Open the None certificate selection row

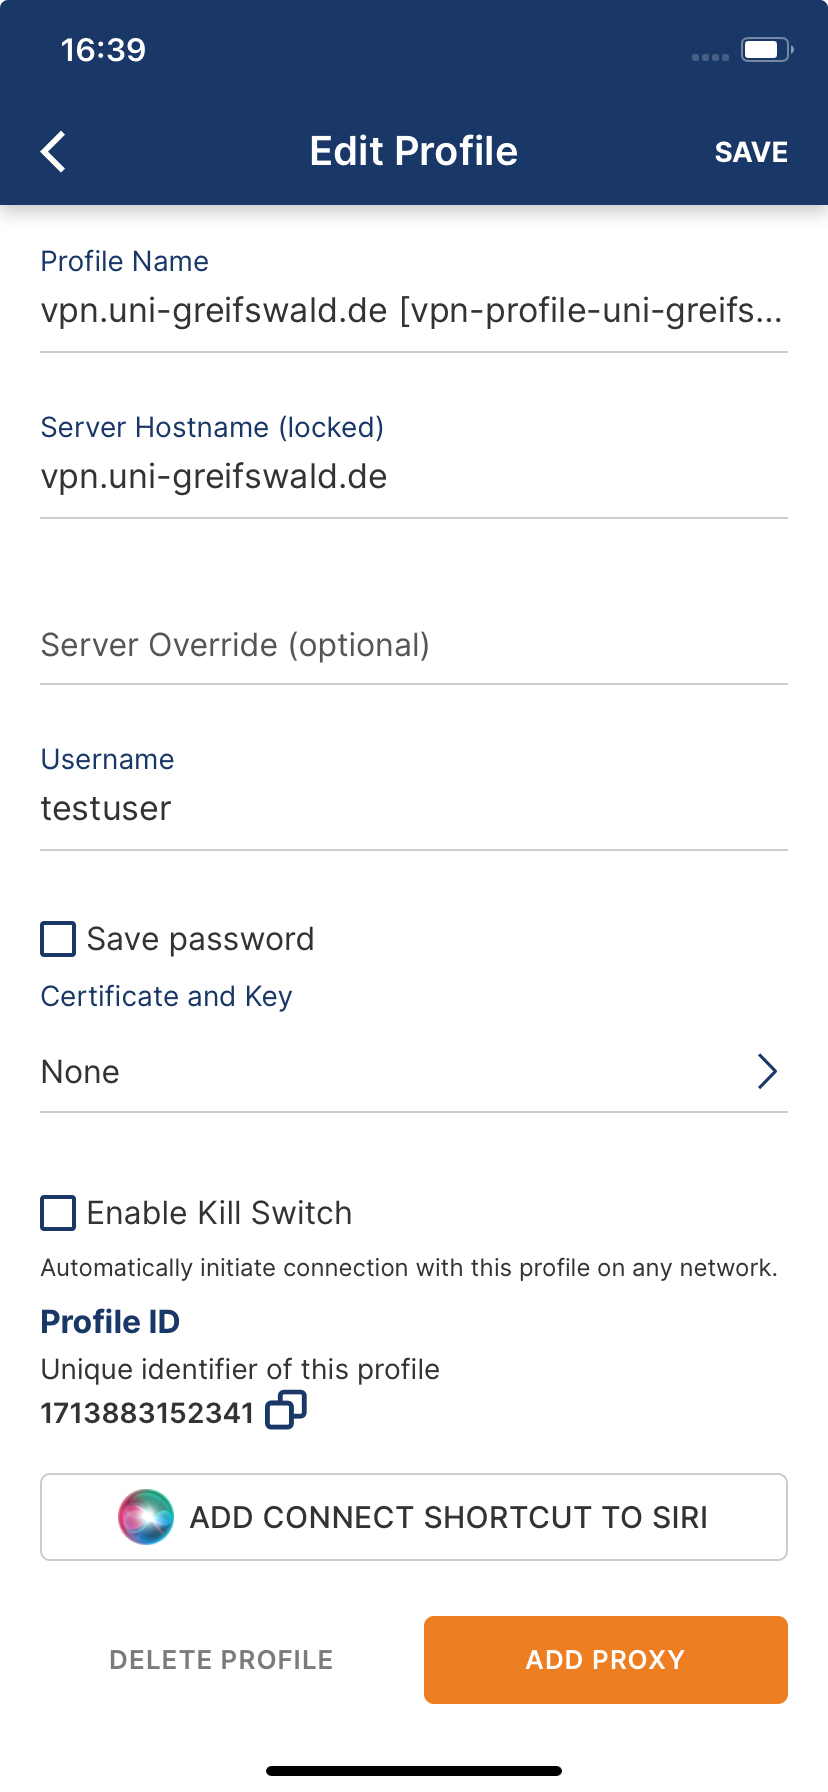pyautogui.click(x=400, y=1072)
